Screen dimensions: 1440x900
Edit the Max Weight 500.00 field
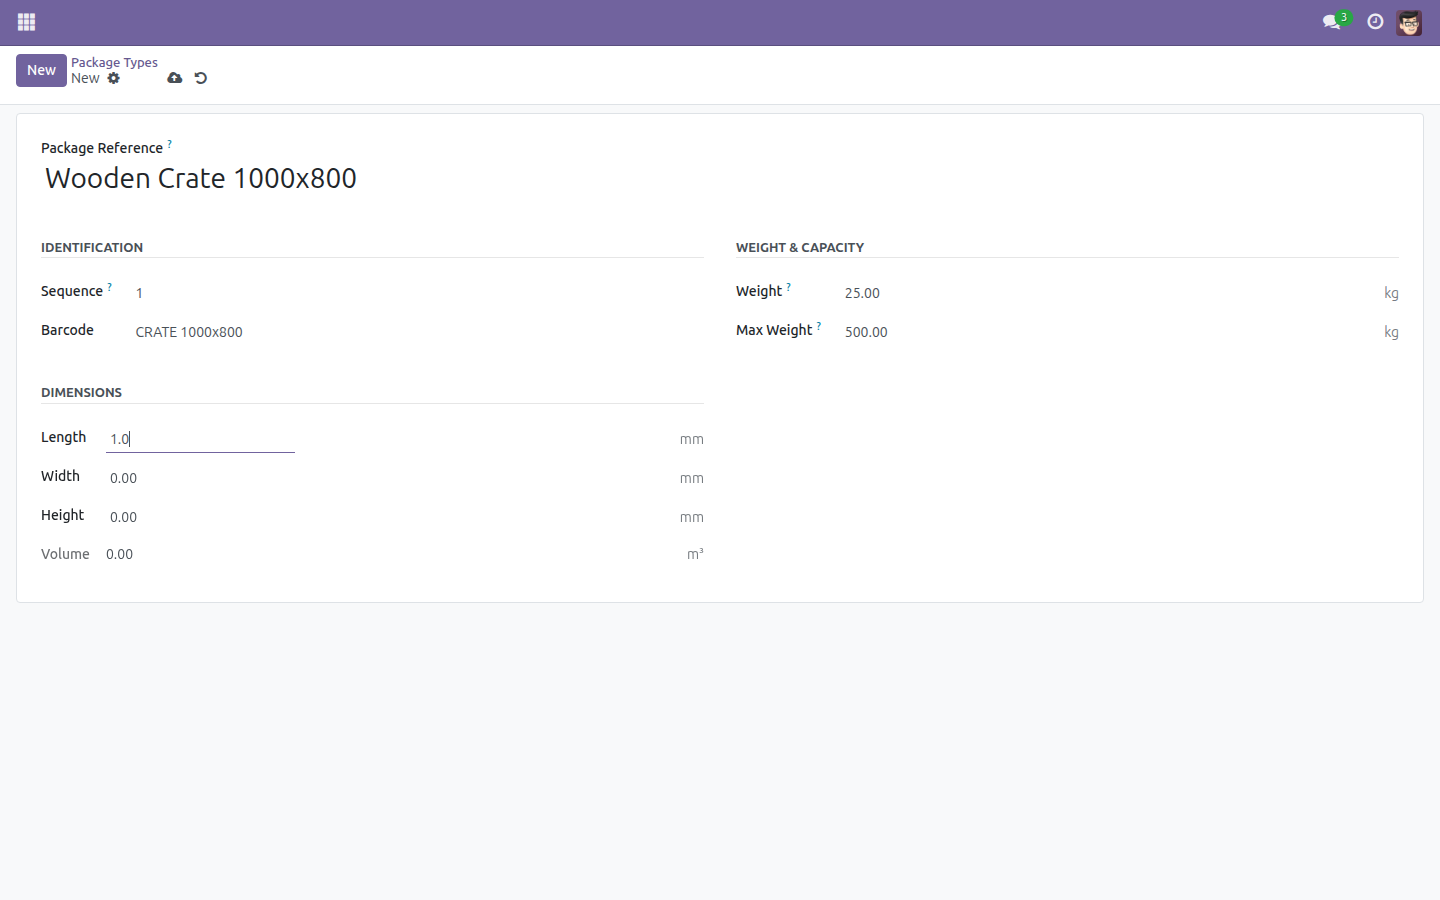point(1108,332)
